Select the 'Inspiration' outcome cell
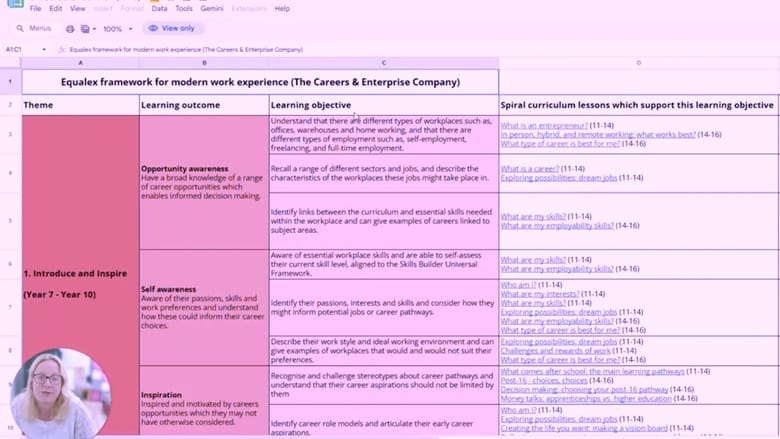 [x=204, y=401]
